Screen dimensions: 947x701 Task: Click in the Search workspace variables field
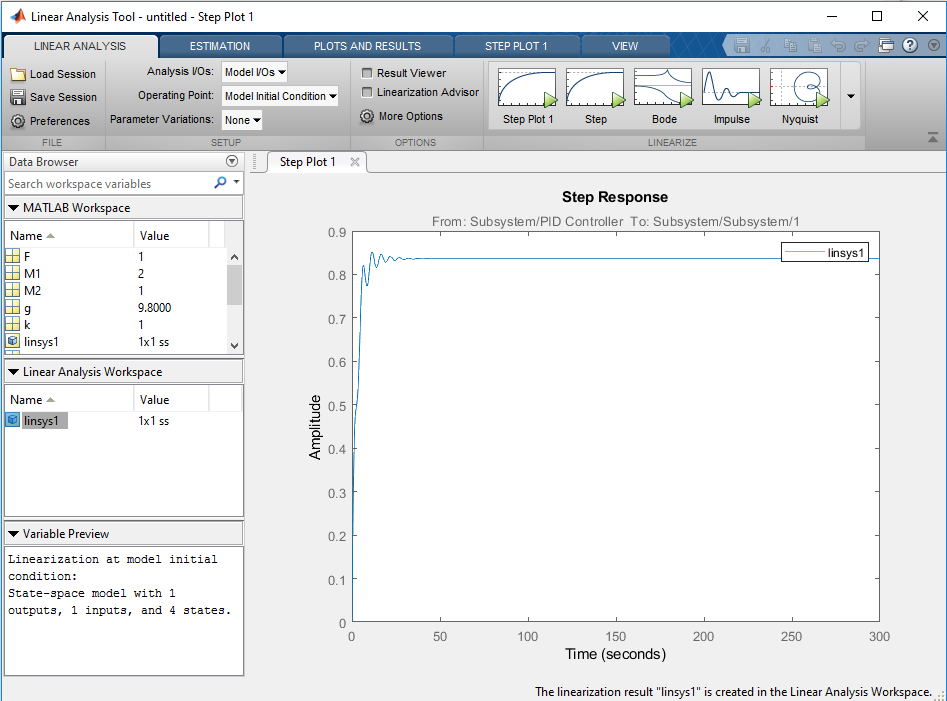click(109, 184)
